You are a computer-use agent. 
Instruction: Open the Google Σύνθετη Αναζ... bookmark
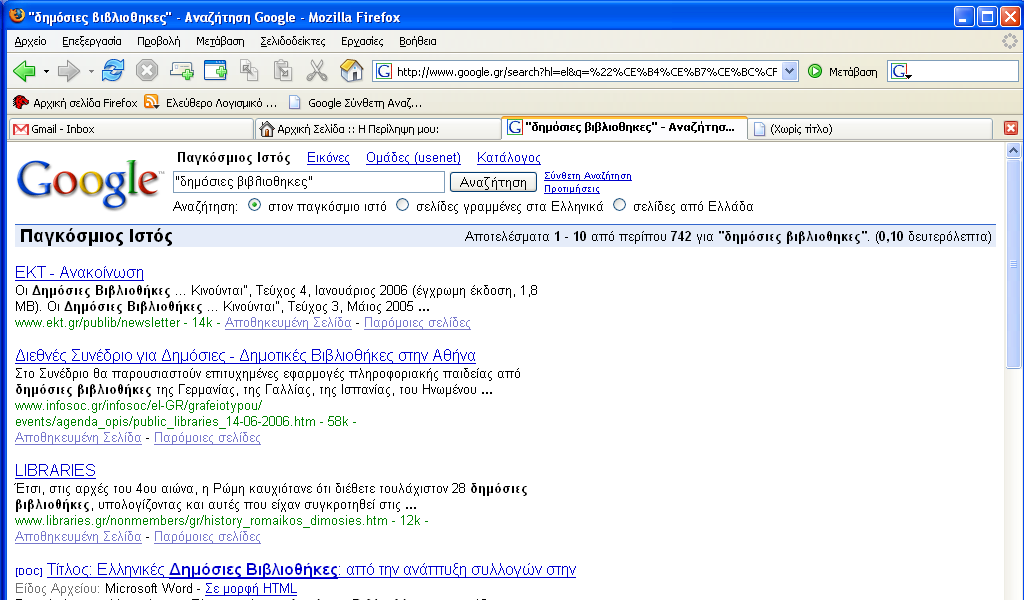(355, 103)
